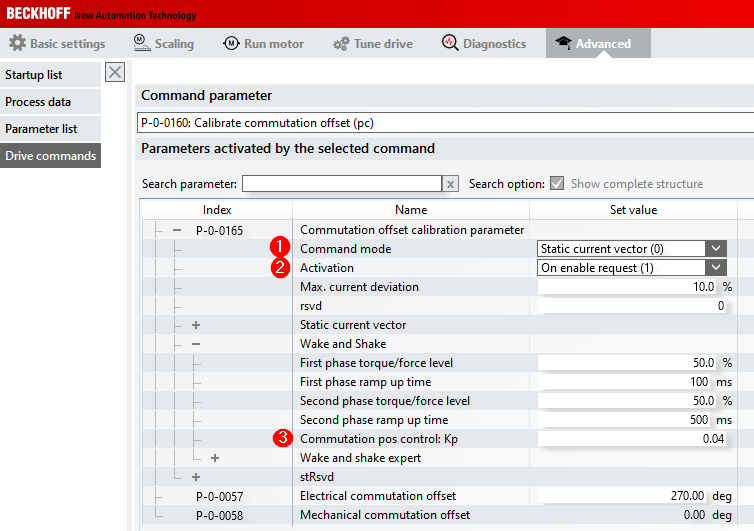Image resolution: width=754 pixels, height=531 pixels.
Task: Collapse the P-0-0165 tree node
Action: coord(177,230)
